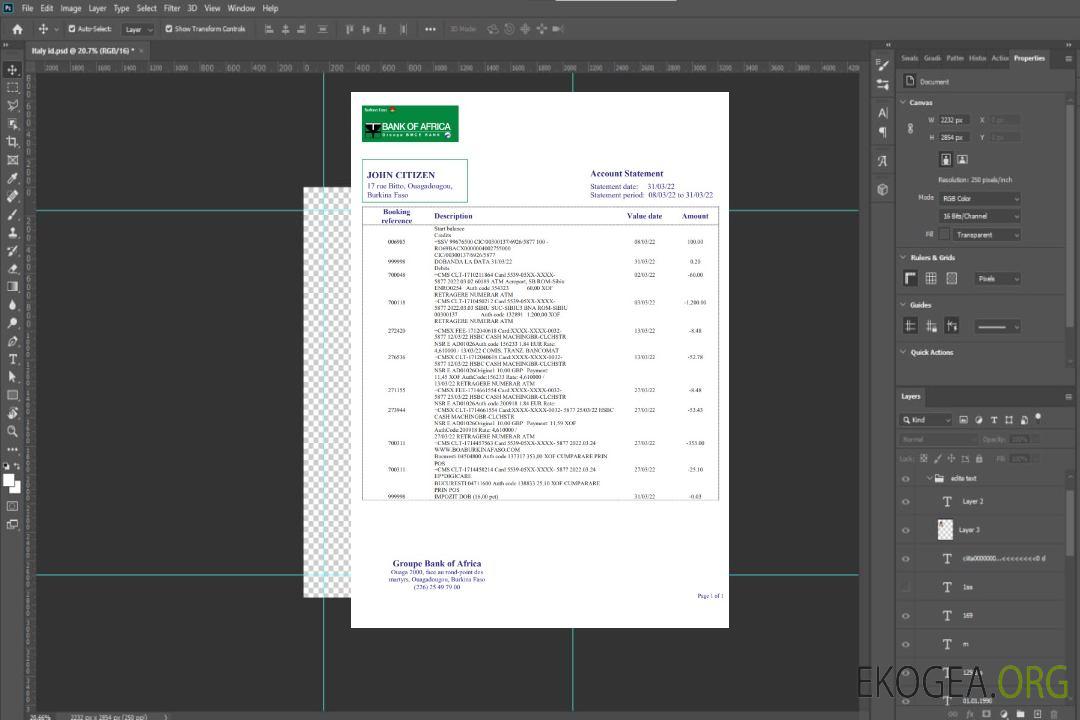Click the Home icon in options bar
The image size is (1080, 720).
(x=17, y=29)
